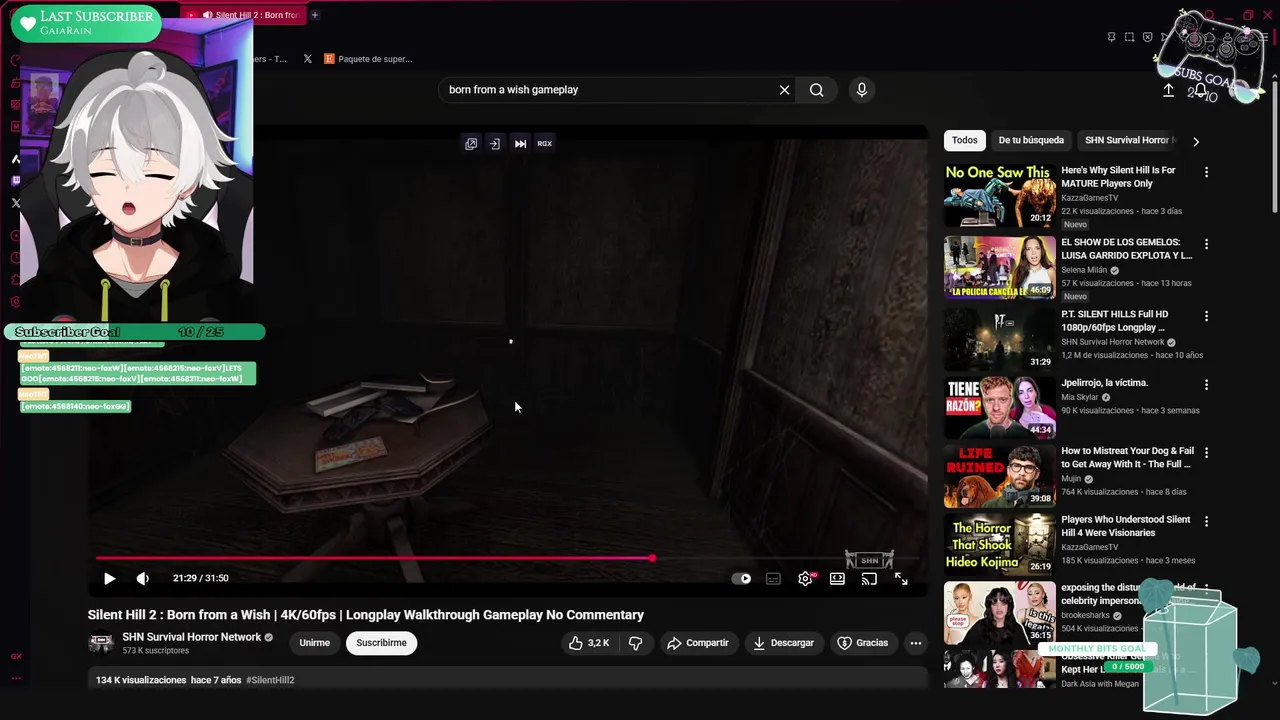Click the browser pin extension icon
The height and width of the screenshot is (720, 1280).
point(1111,37)
